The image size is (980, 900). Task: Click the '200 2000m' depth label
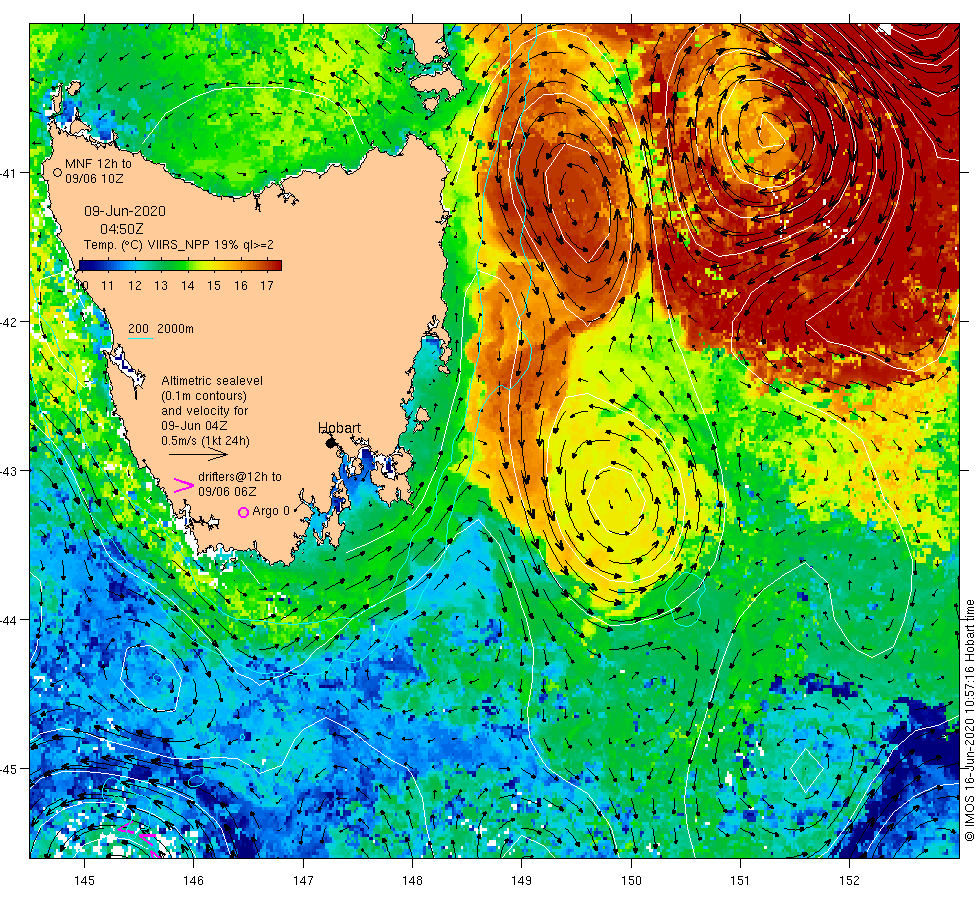pyautogui.click(x=161, y=329)
